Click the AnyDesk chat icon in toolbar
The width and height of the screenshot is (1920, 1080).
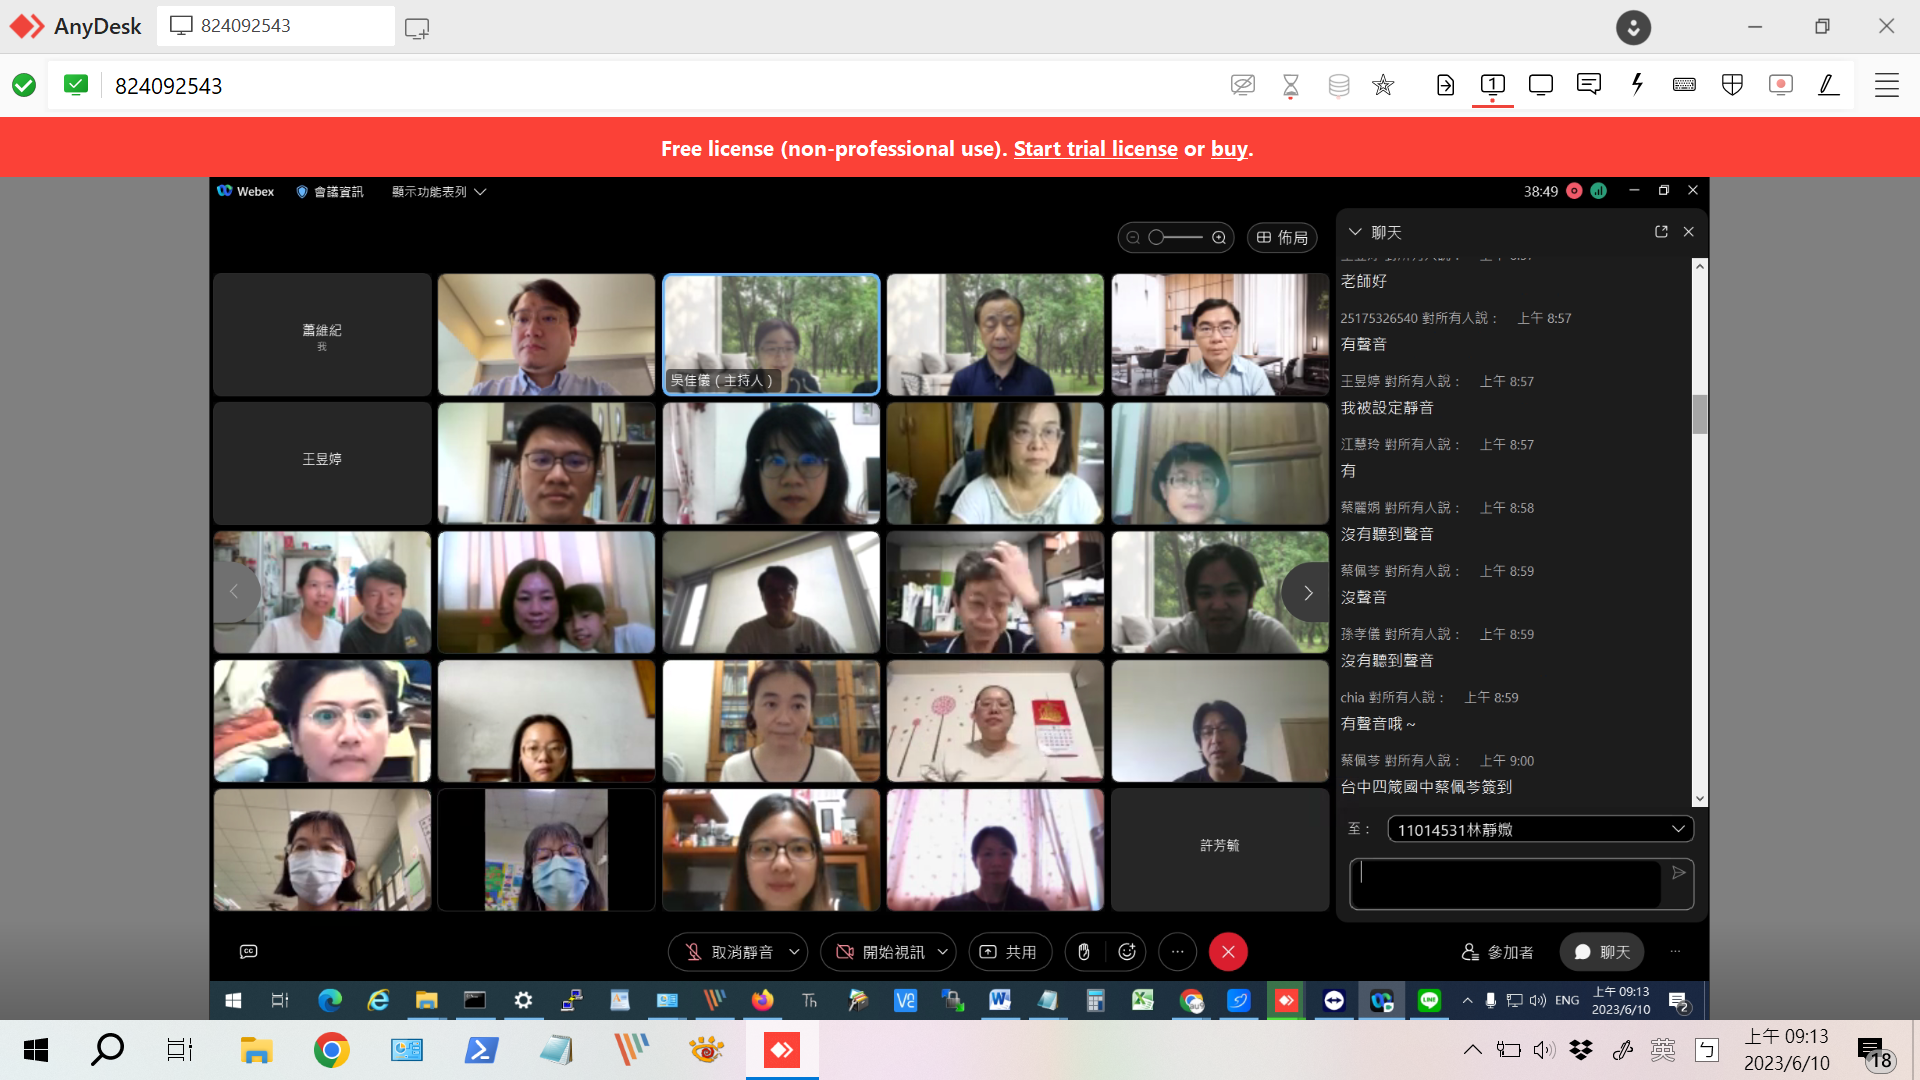click(1588, 85)
